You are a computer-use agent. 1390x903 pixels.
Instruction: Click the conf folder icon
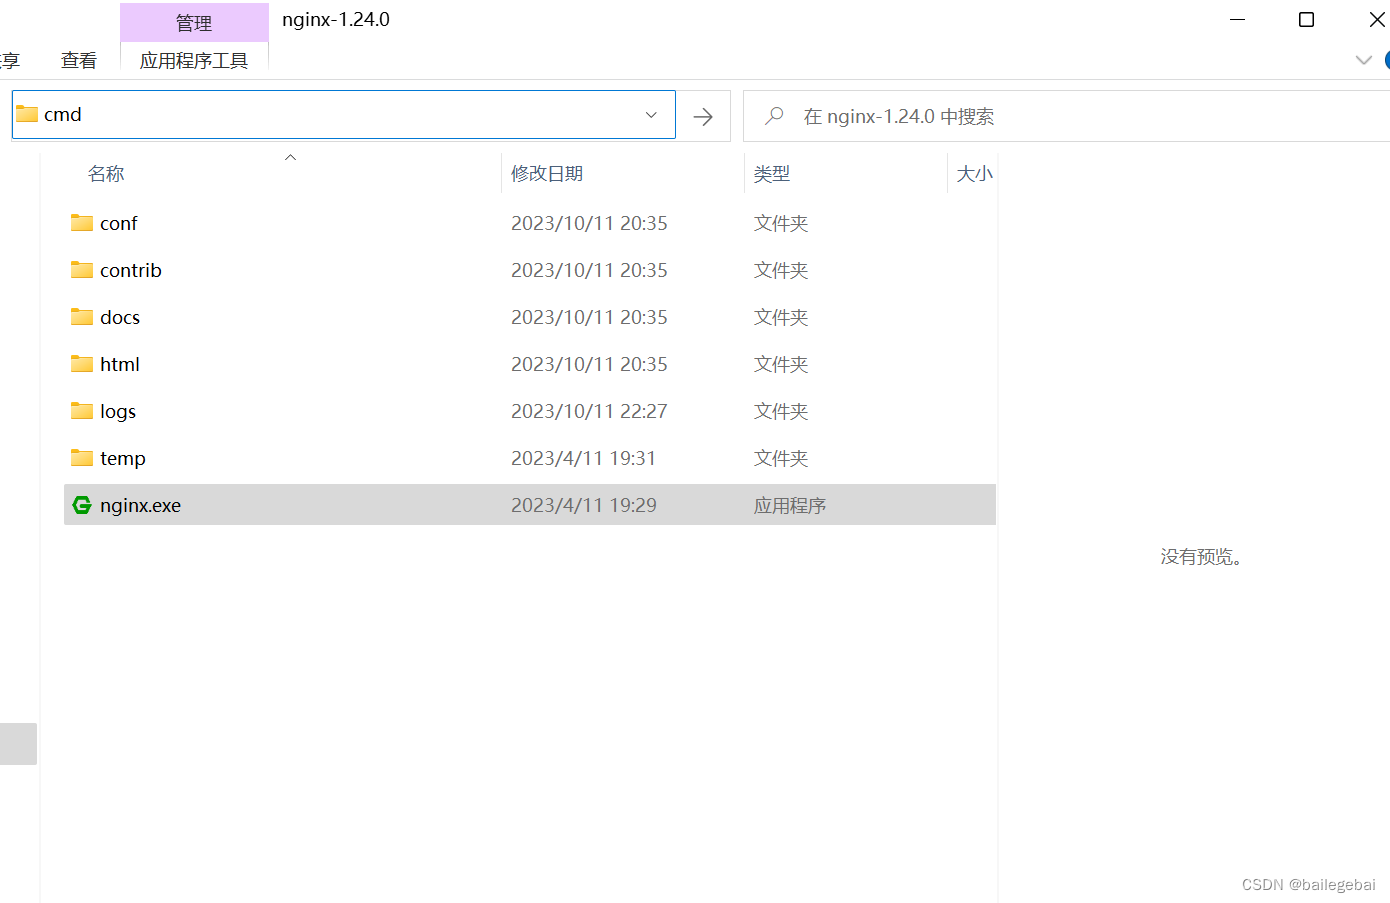coord(82,223)
